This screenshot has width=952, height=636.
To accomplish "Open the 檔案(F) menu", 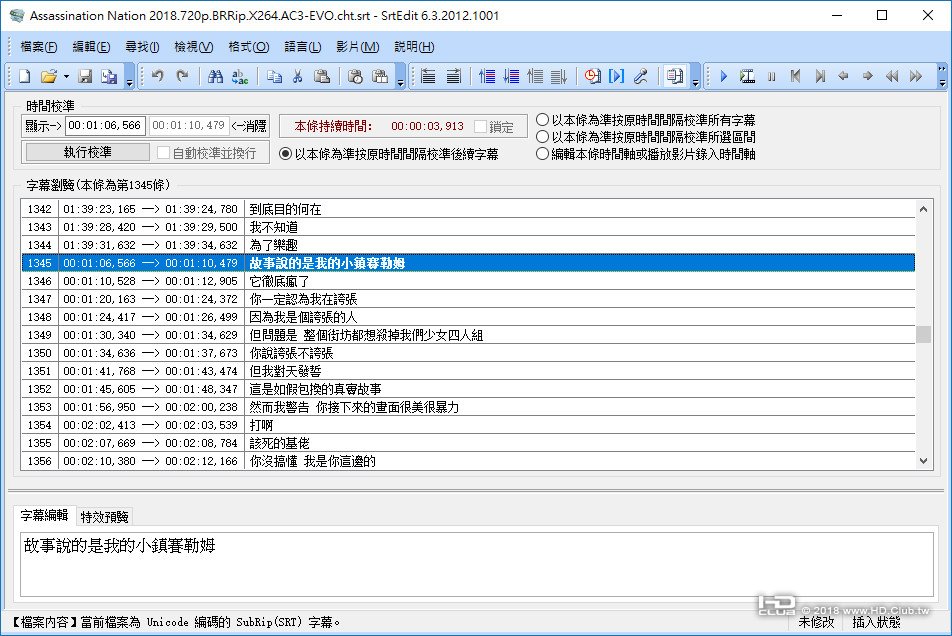I will [39, 47].
